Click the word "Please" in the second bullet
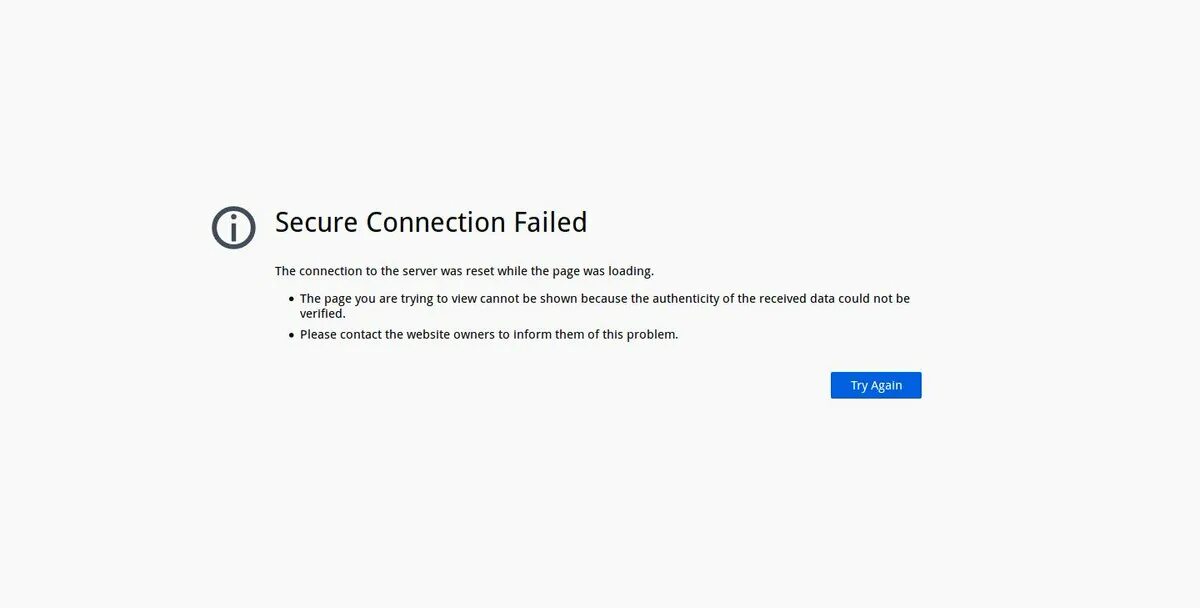 tap(318, 335)
